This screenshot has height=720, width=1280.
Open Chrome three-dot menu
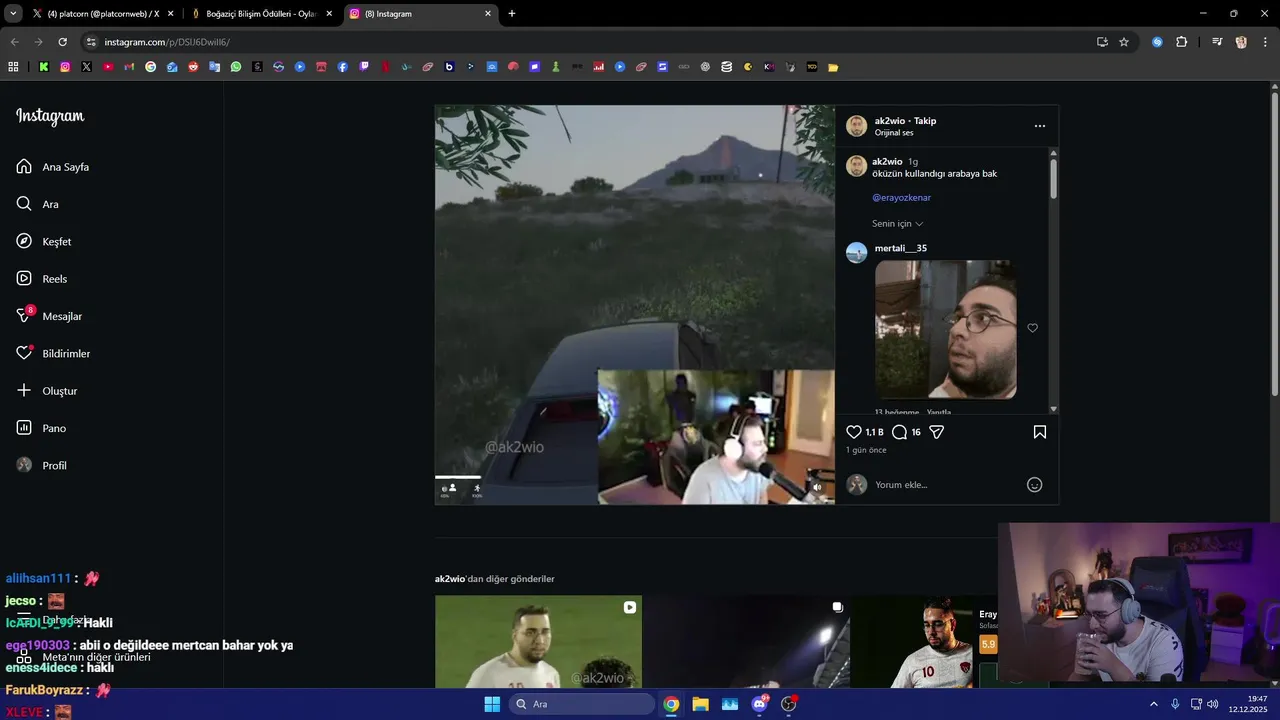point(1265,42)
